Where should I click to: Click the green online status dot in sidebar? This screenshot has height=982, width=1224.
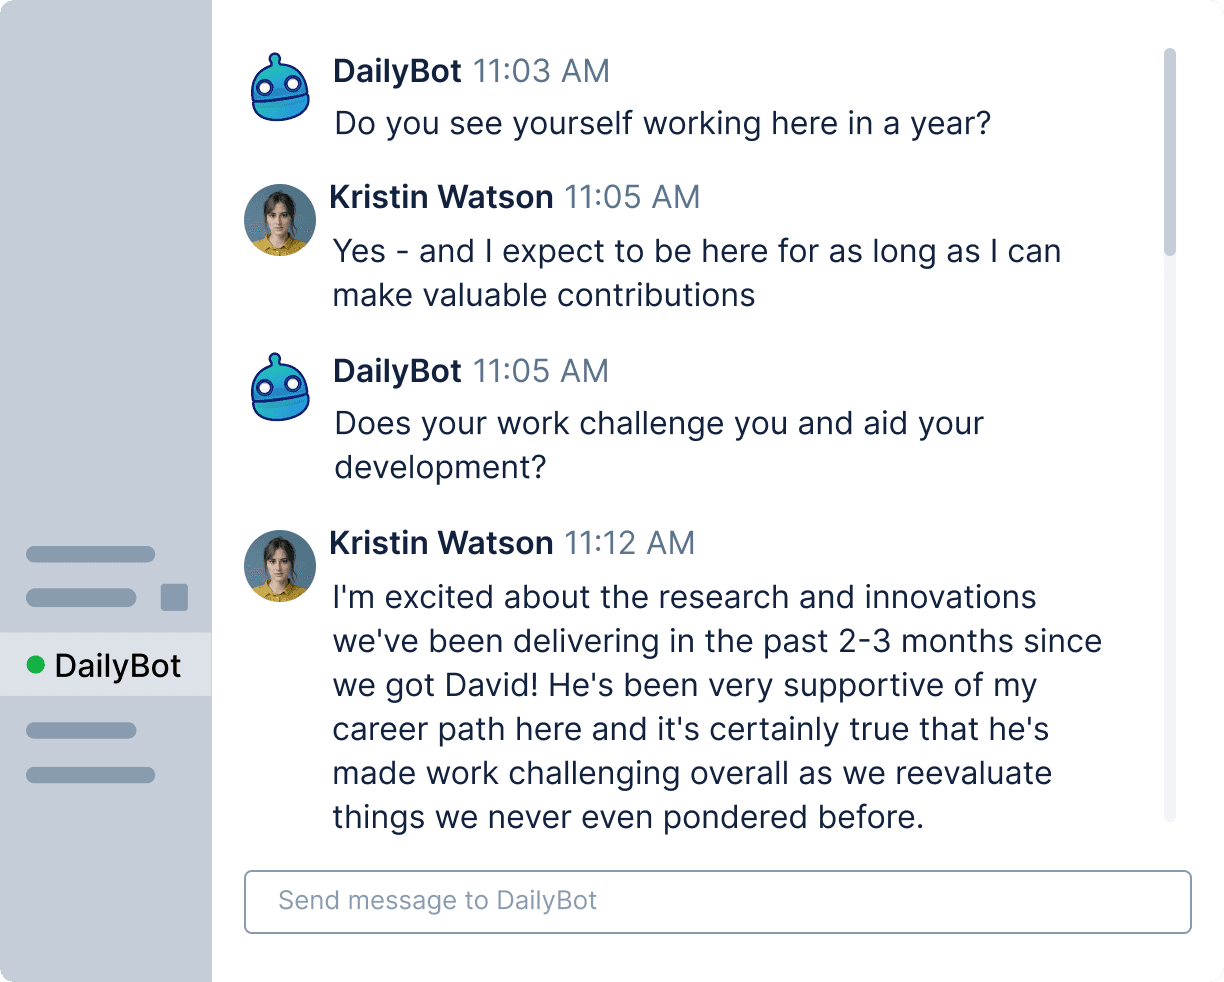[36, 665]
